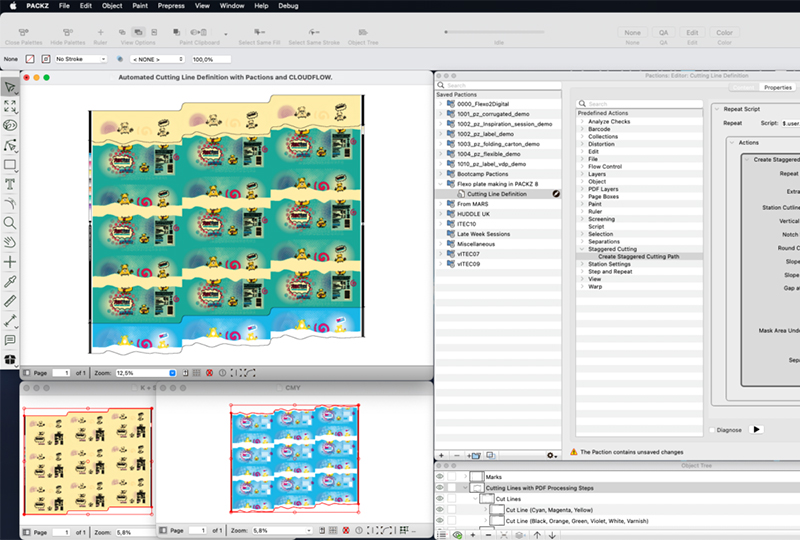Select the arrow selection tool
This screenshot has height=540, width=800.
coord(9,87)
